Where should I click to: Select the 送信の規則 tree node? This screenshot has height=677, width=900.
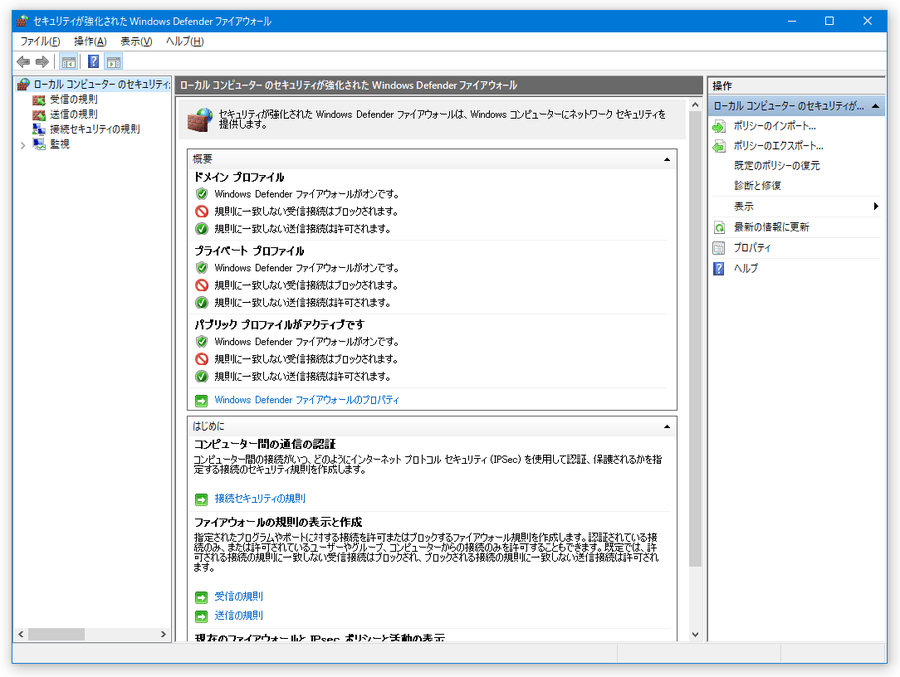point(73,114)
